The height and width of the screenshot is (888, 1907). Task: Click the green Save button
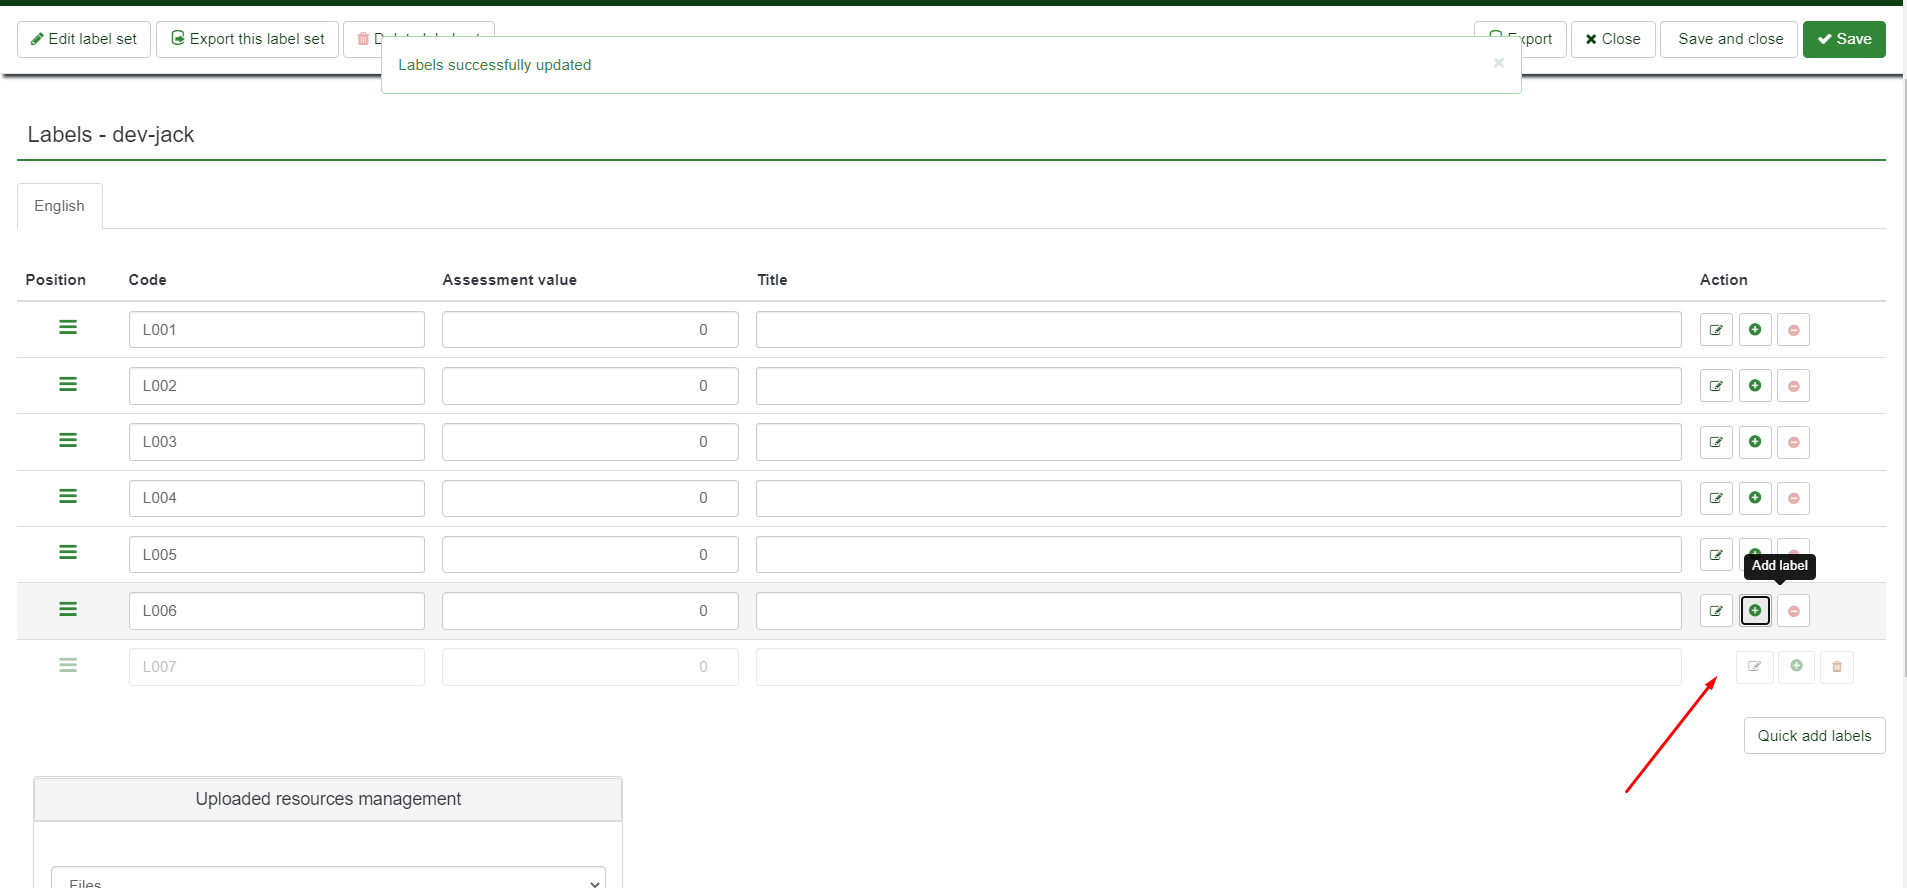point(1844,39)
